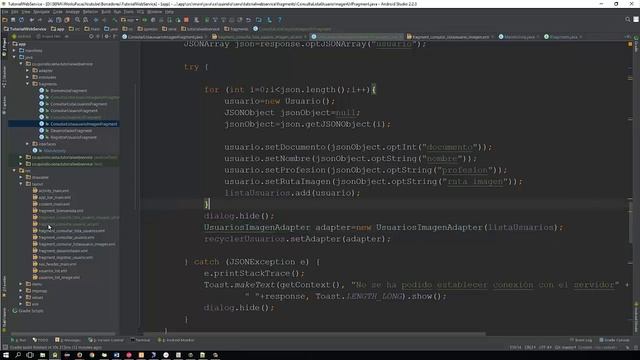Select BienvenidaFragment in project tree
This screenshot has height=360, width=640.
[x=69, y=91]
